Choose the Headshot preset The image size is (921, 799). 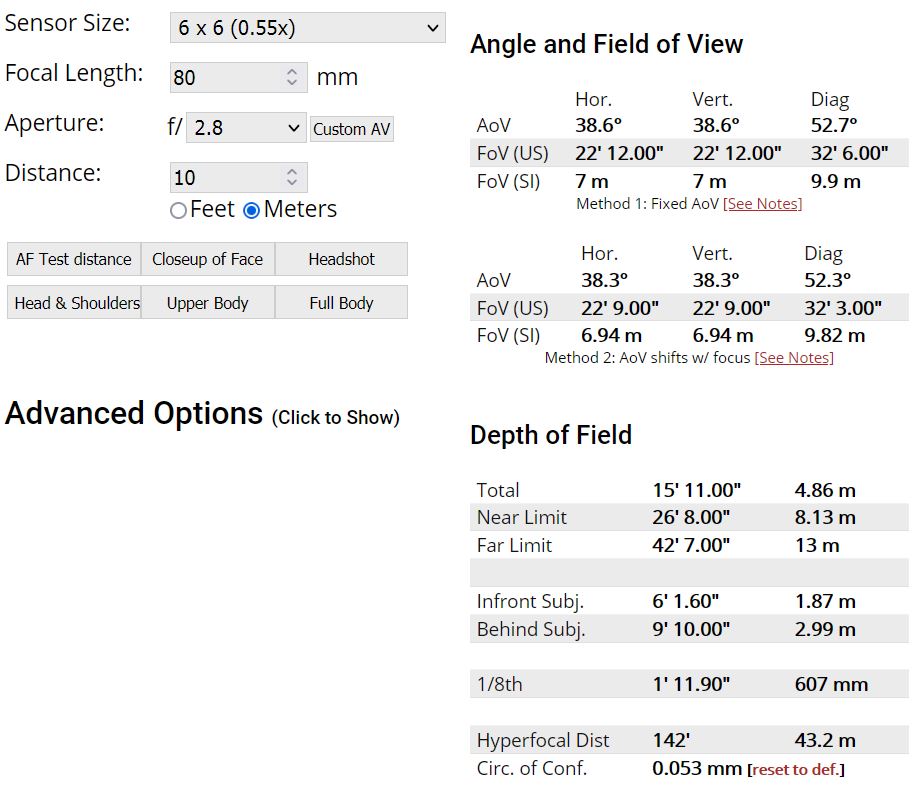(341, 259)
